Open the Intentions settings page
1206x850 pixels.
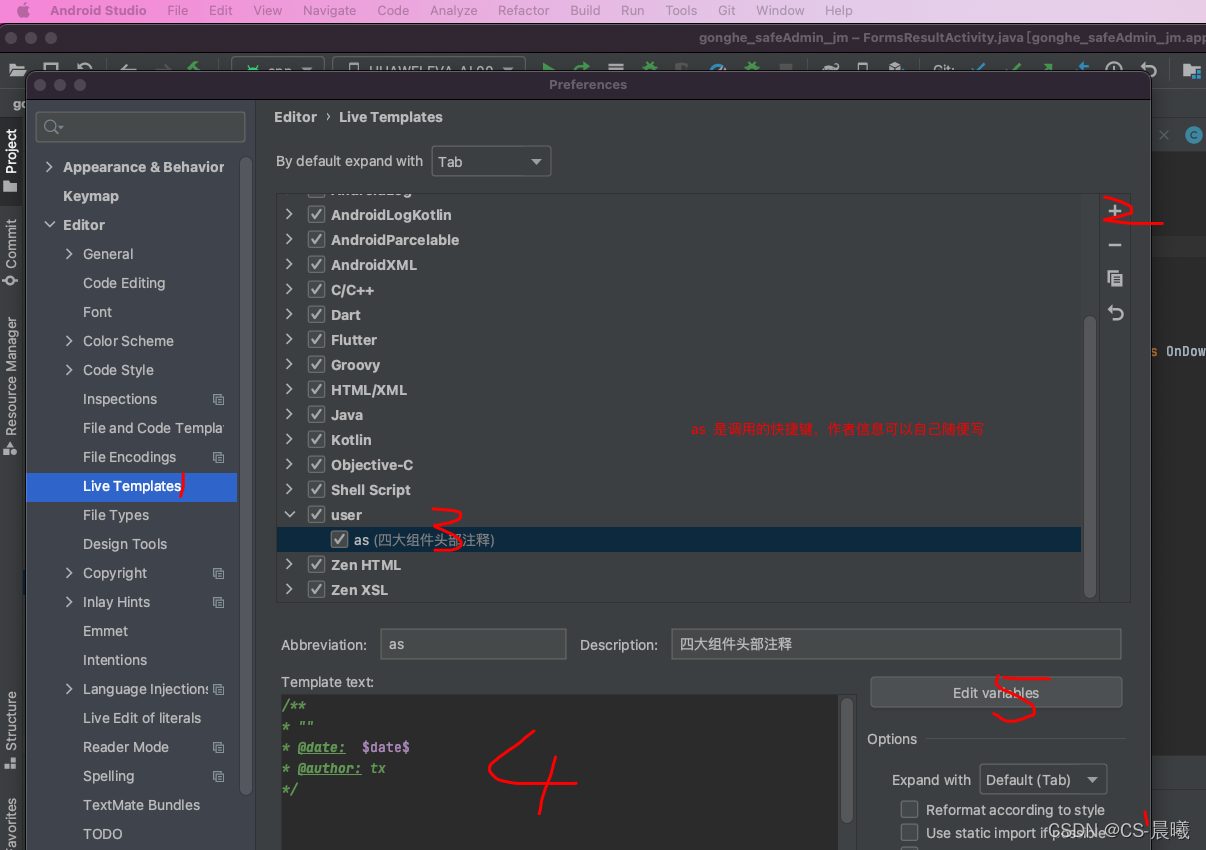115,660
